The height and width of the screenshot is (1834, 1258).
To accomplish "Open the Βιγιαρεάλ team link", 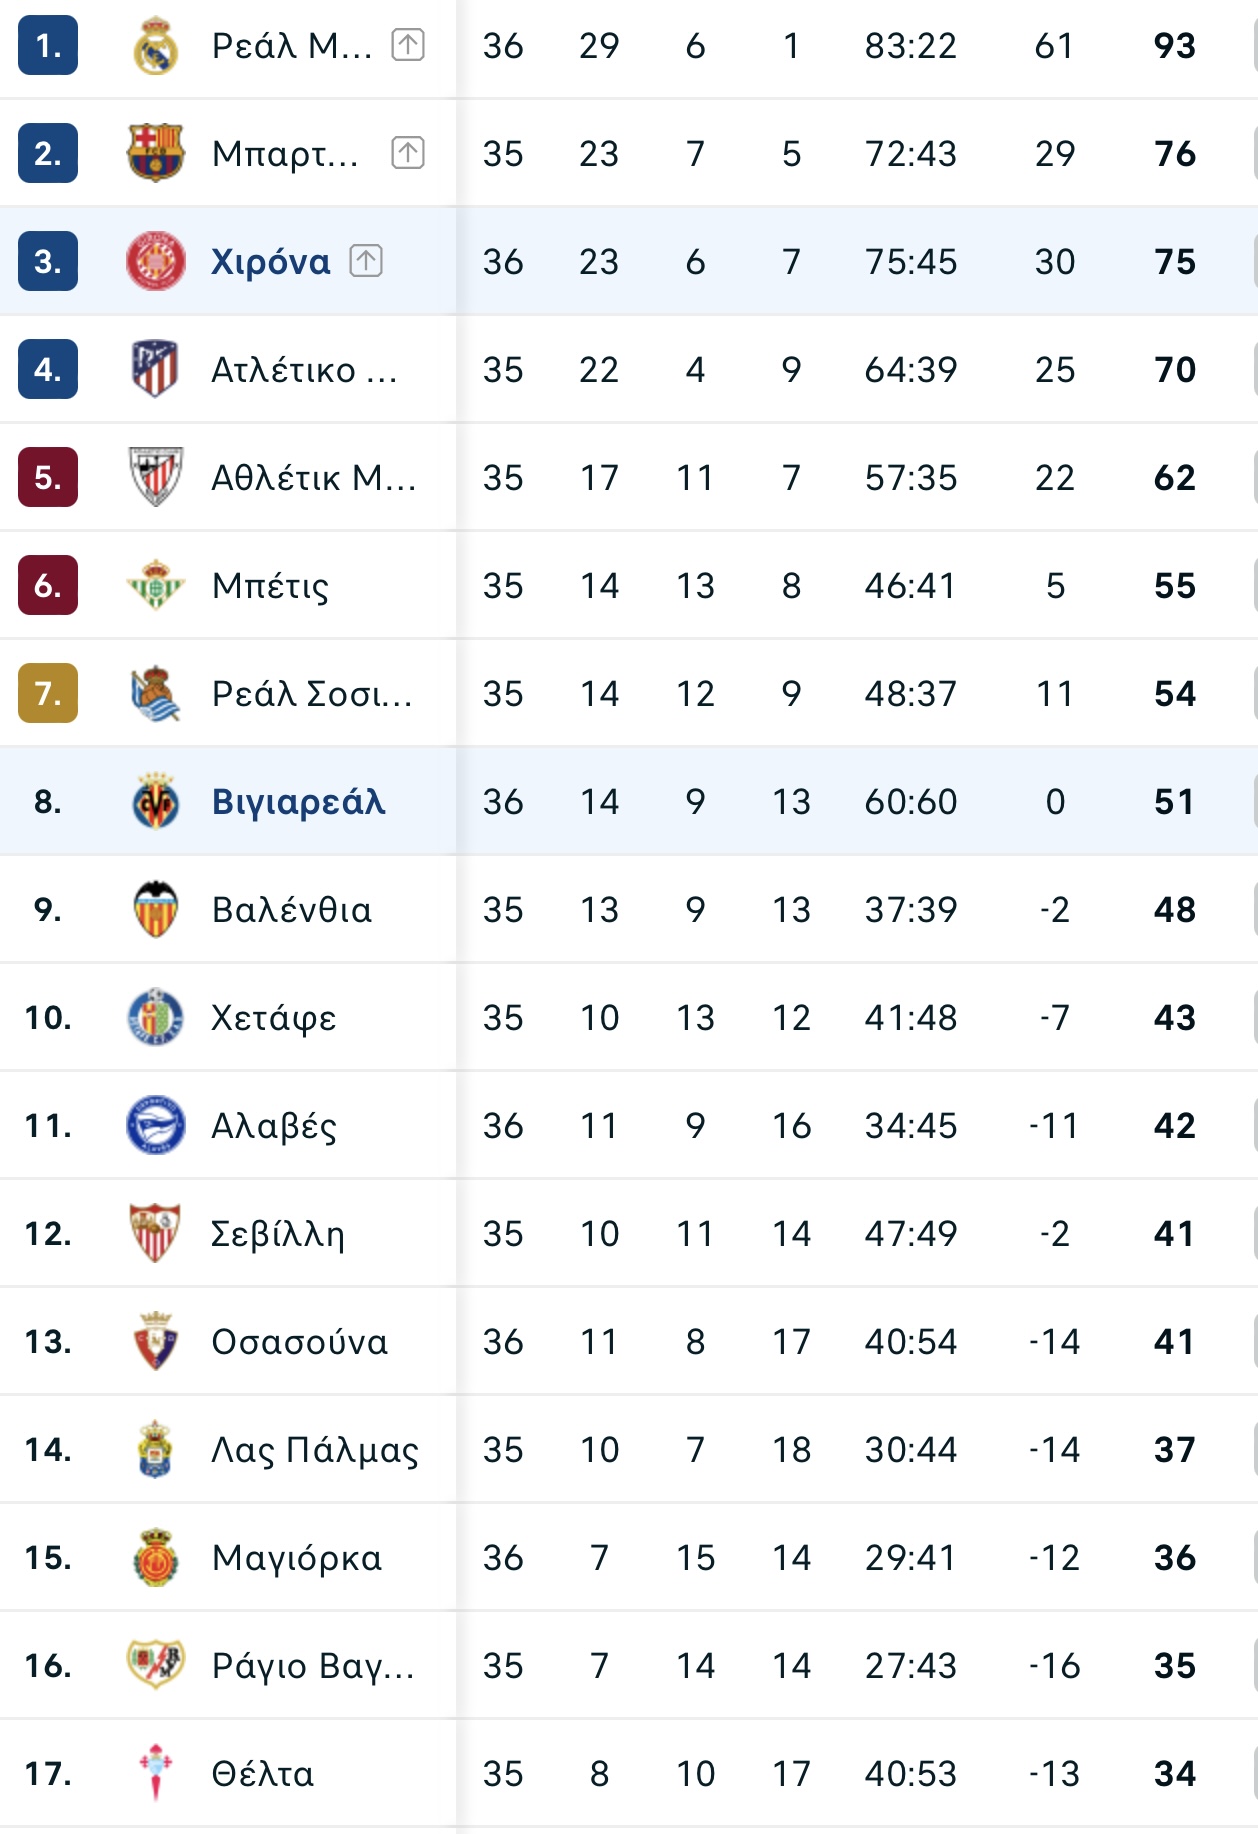I will tap(298, 802).
